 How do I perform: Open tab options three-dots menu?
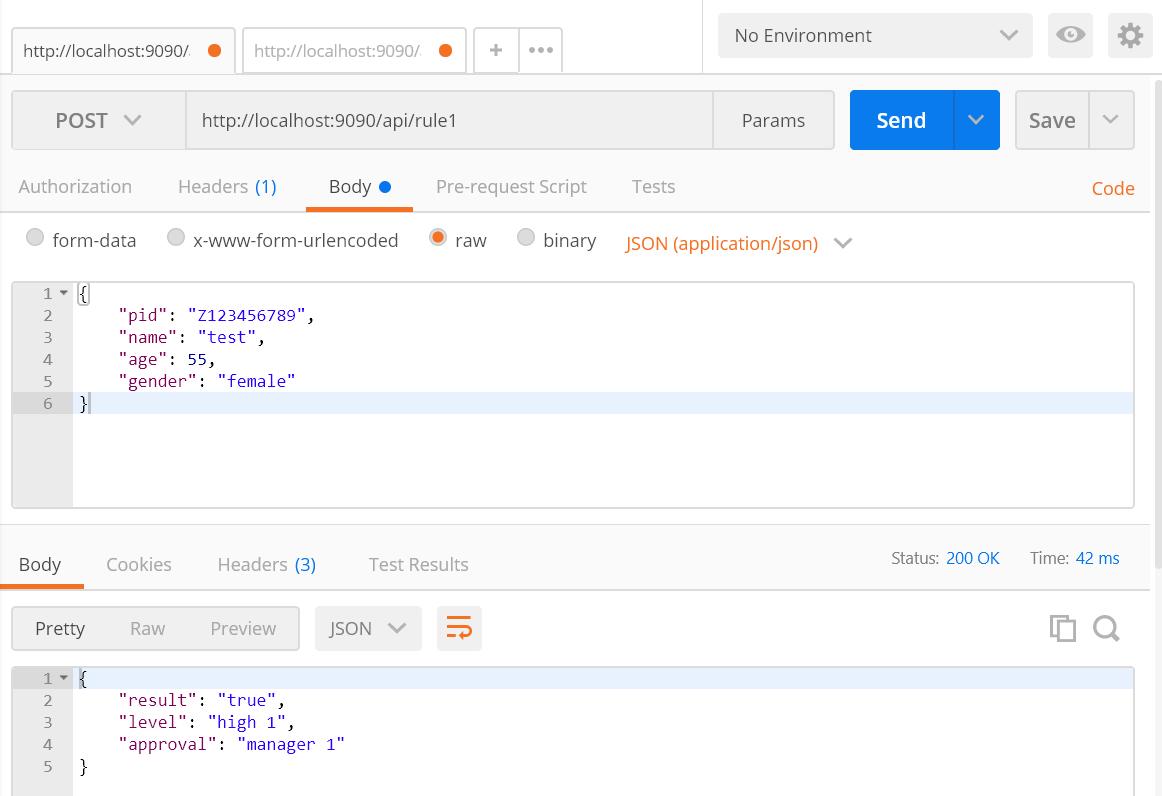[x=541, y=50]
